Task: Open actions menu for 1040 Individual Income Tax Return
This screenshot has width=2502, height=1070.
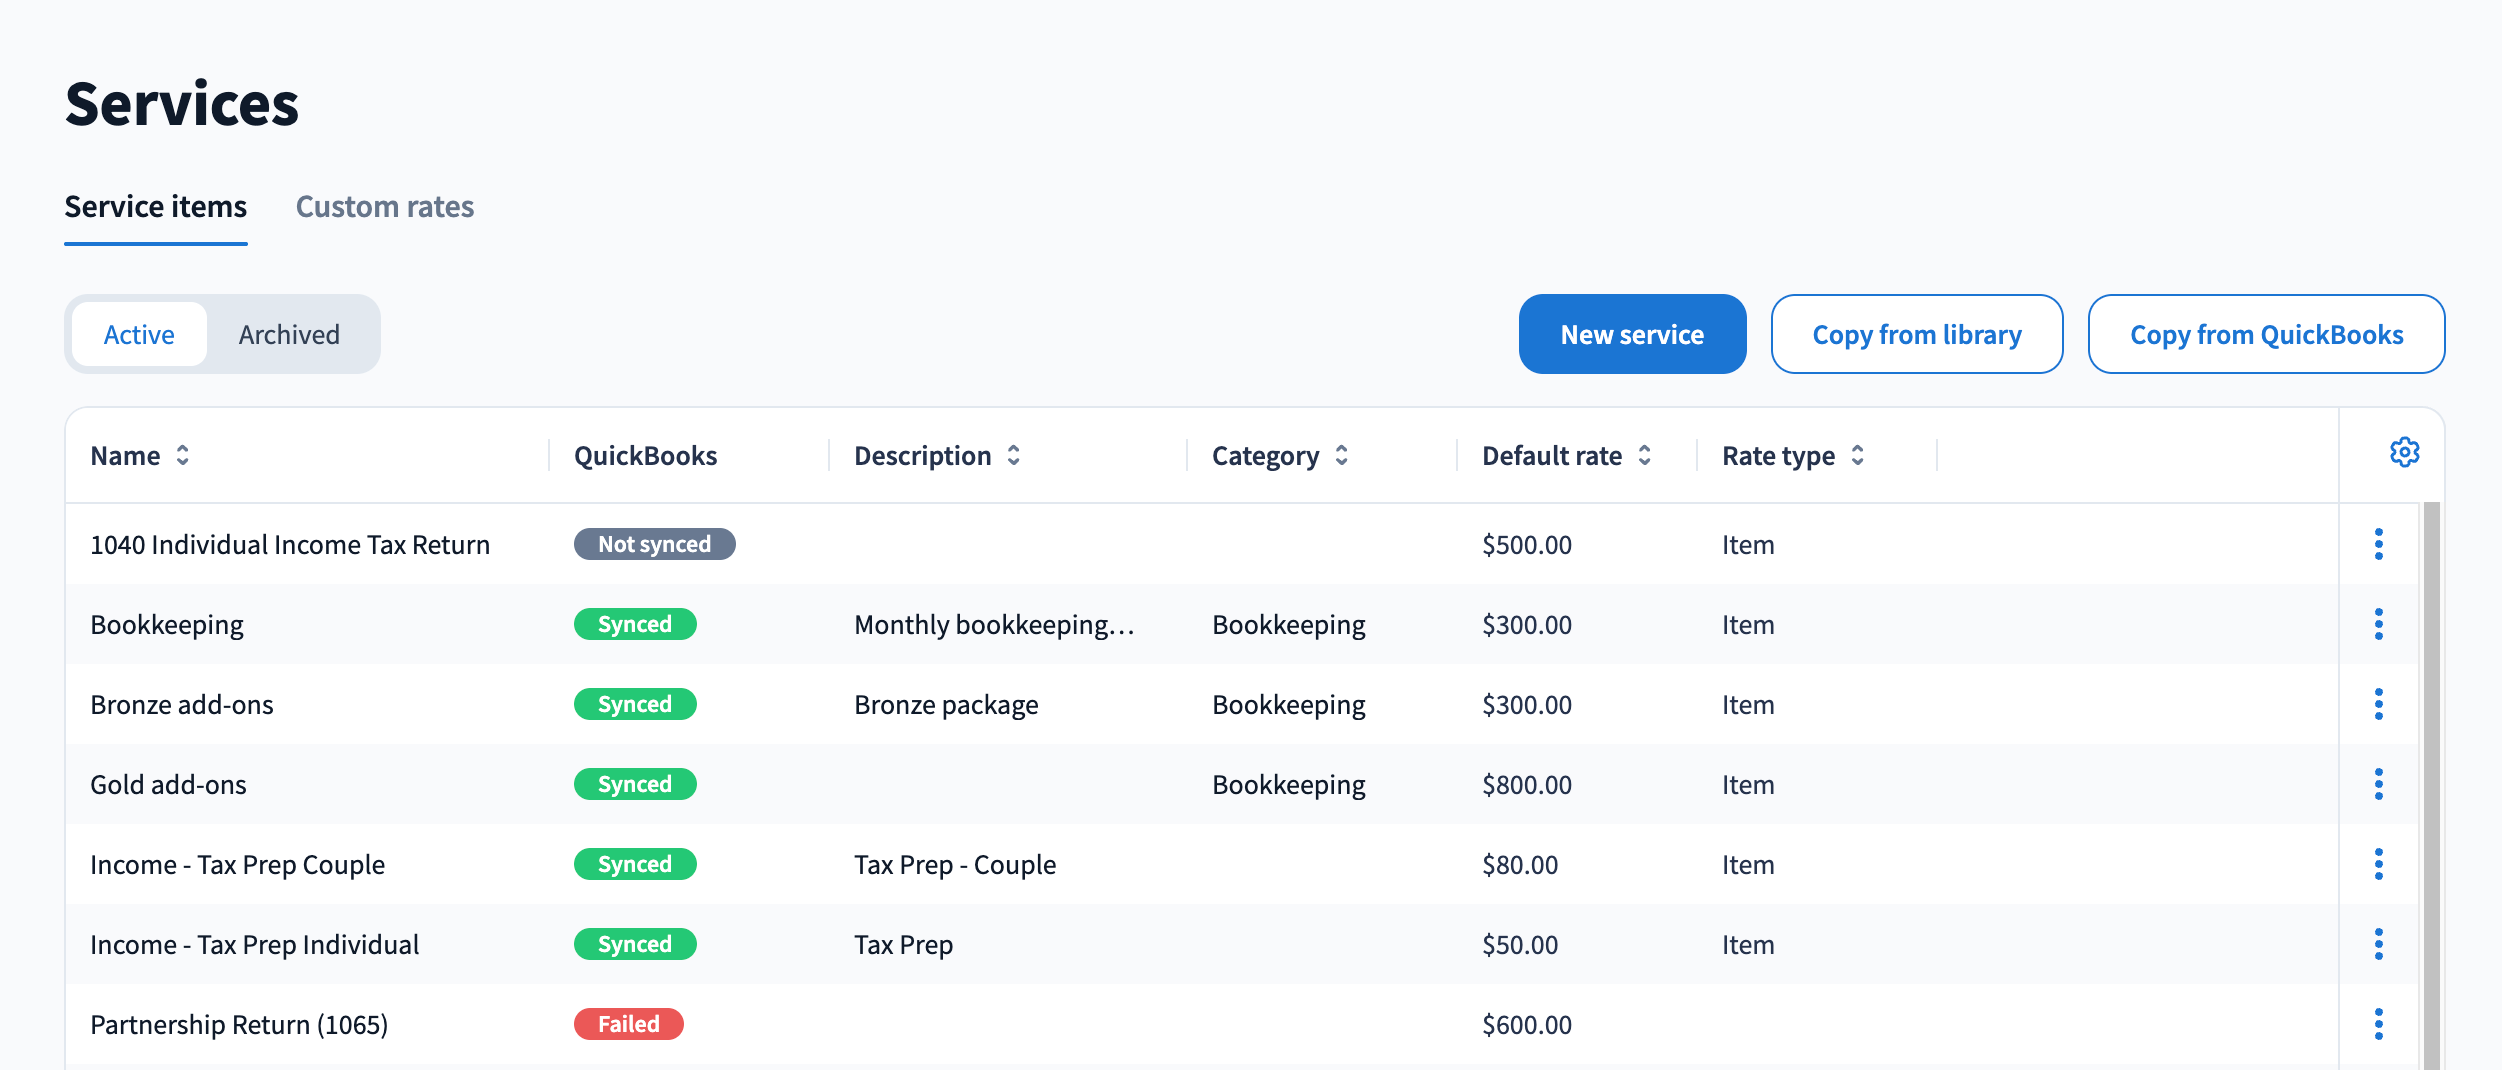Action: coord(2378,544)
